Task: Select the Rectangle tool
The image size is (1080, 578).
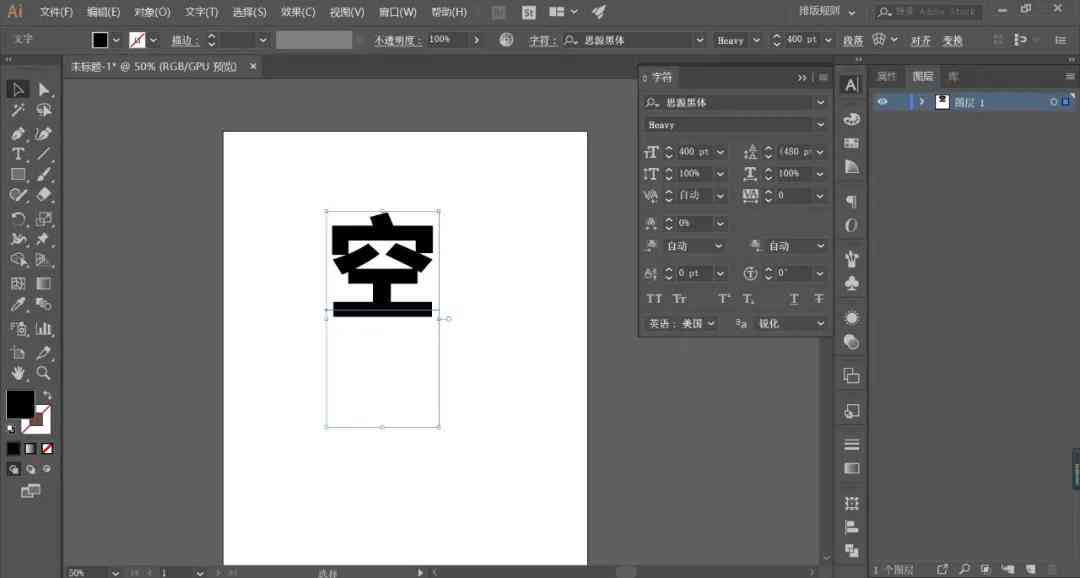Action: pyautogui.click(x=18, y=175)
